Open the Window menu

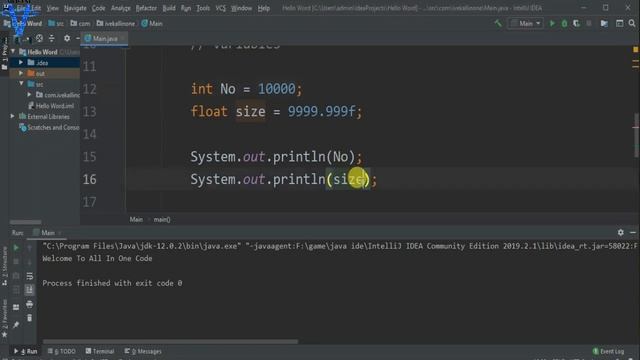click(241, 8)
